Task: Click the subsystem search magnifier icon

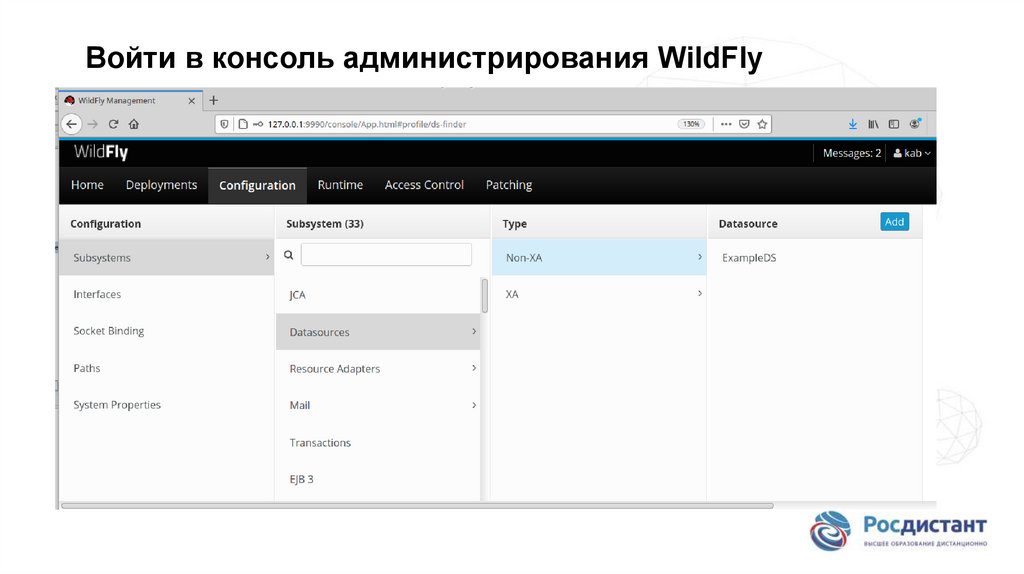Action: [289, 255]
